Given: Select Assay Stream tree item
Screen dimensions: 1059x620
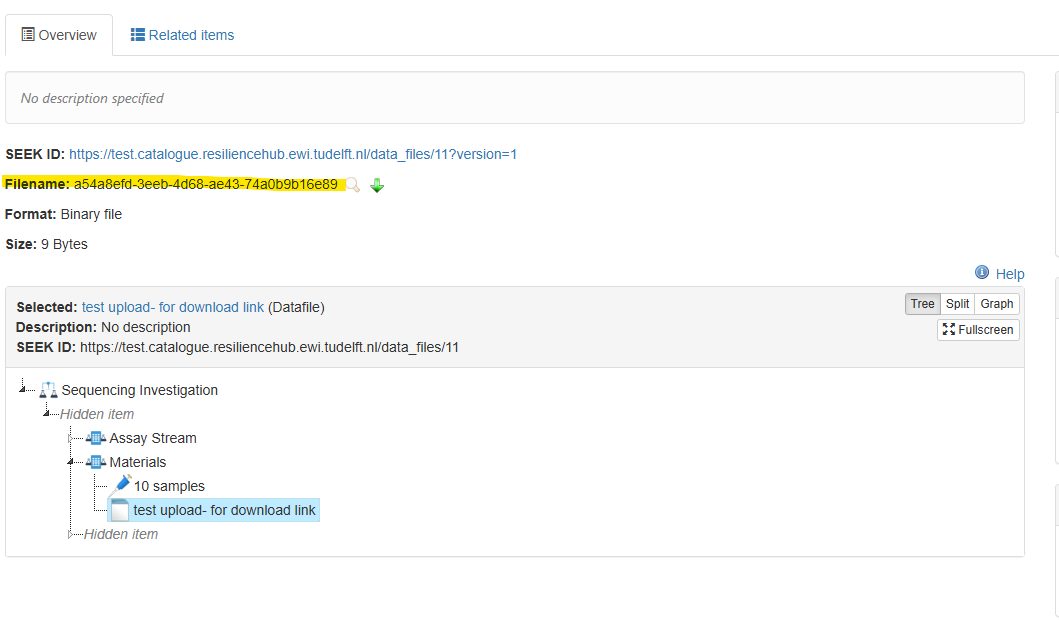Looking at the screenshot, I should tap(153, 438).
